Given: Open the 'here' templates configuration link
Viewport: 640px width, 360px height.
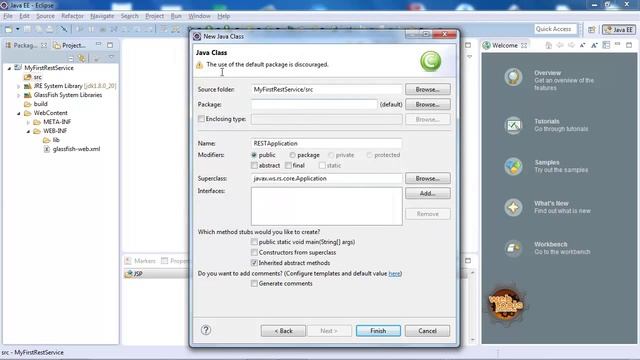Looking at the screenshot, I should pyautogui.click(x=394, y=273).
